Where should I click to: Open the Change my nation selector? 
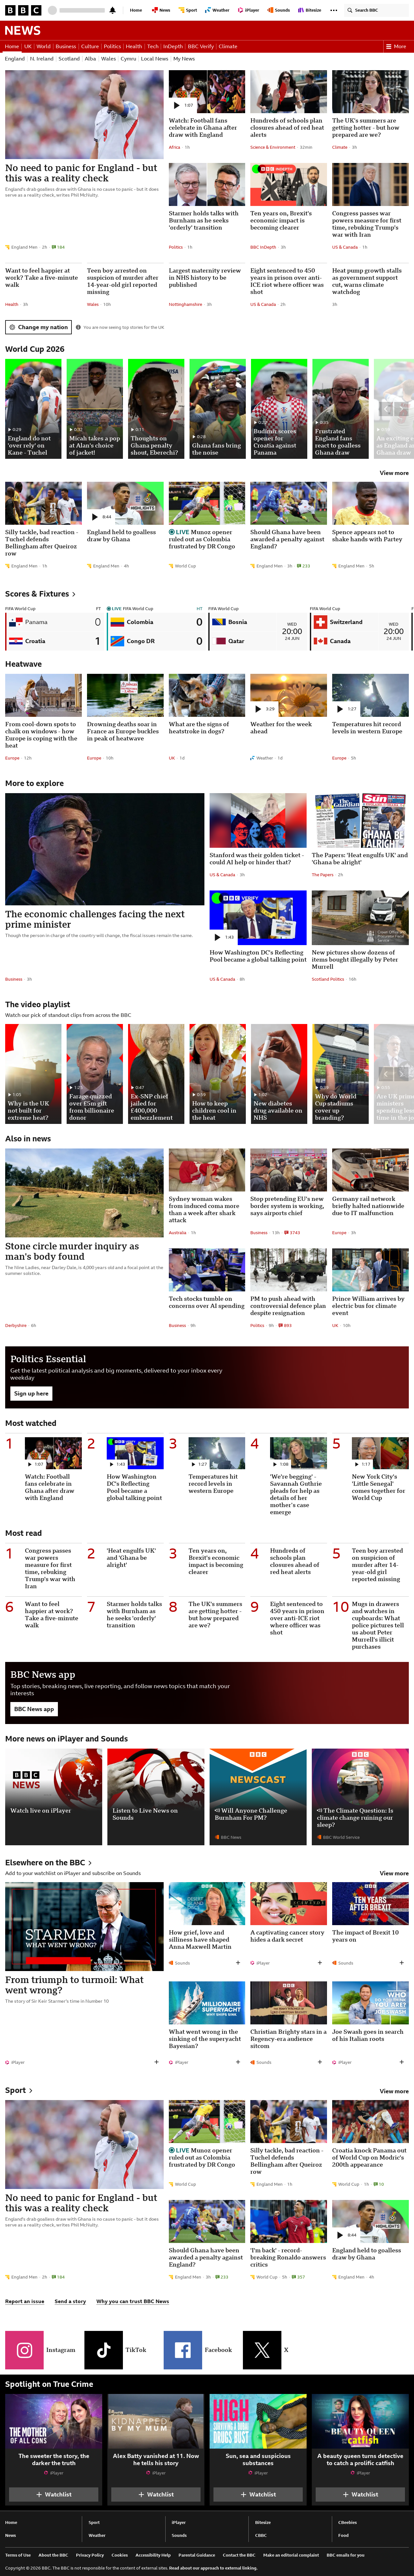point(38,327)
